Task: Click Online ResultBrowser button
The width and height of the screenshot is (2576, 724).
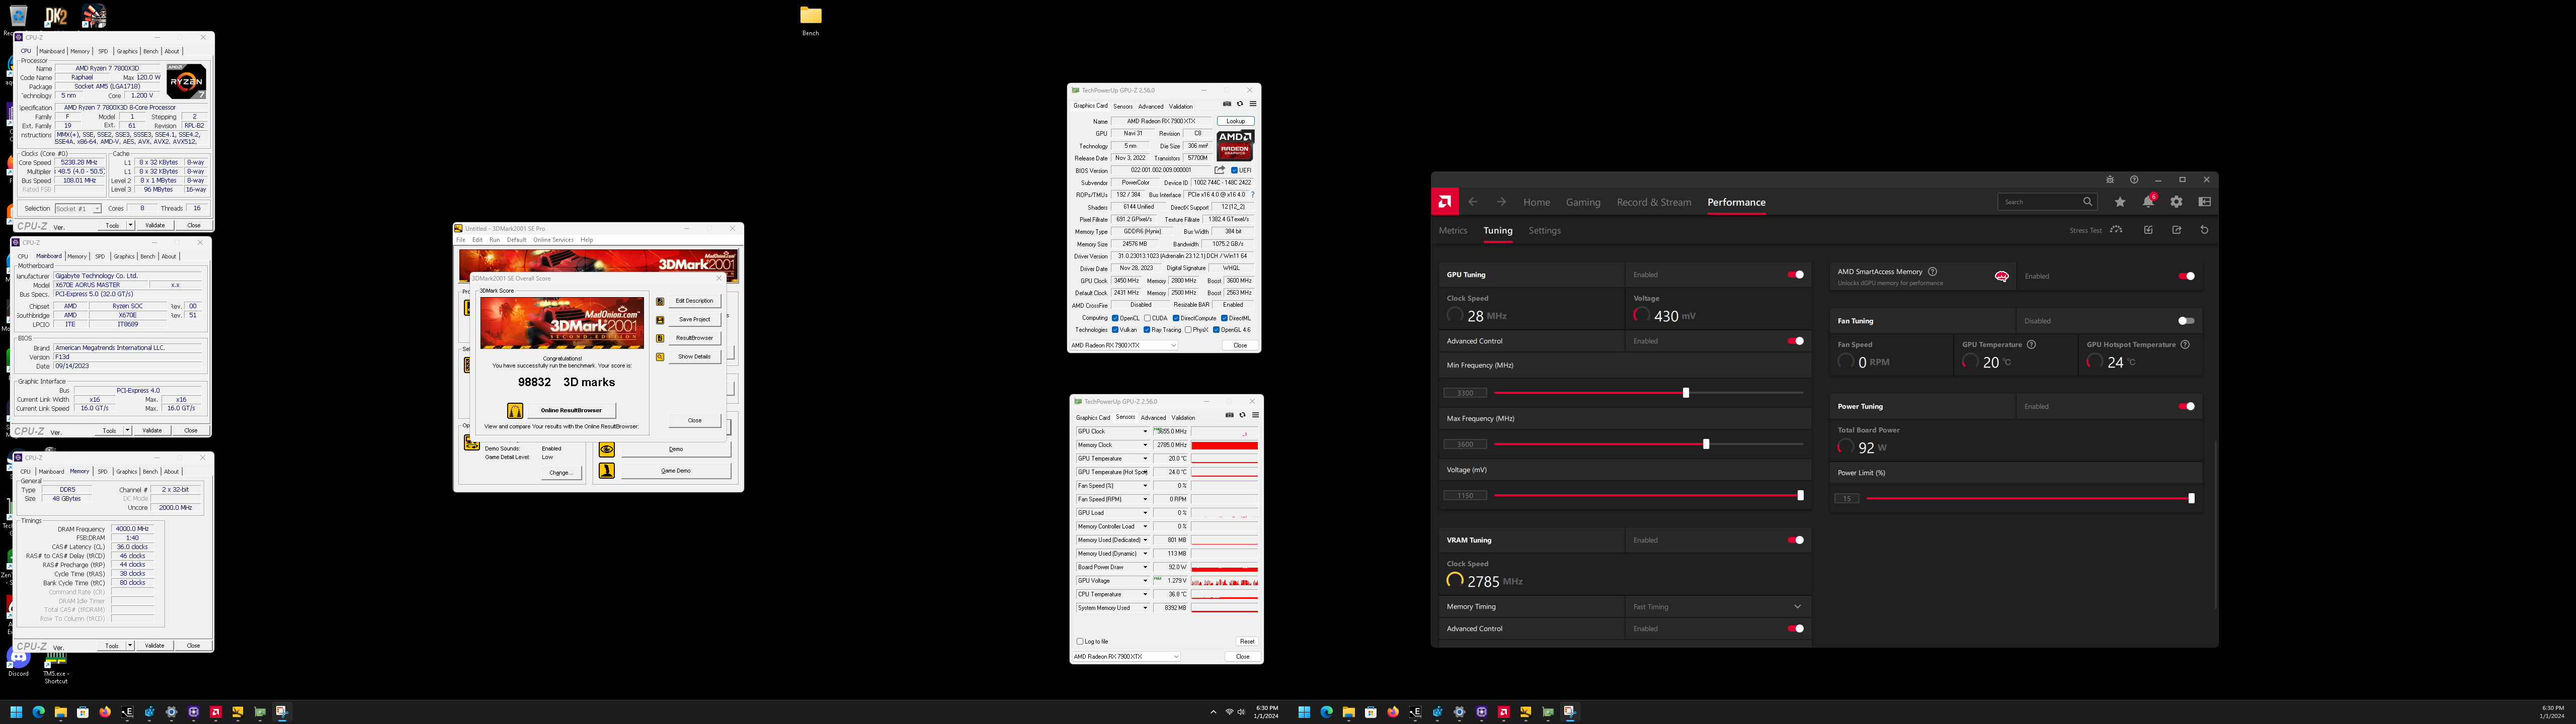Action: 571,410
